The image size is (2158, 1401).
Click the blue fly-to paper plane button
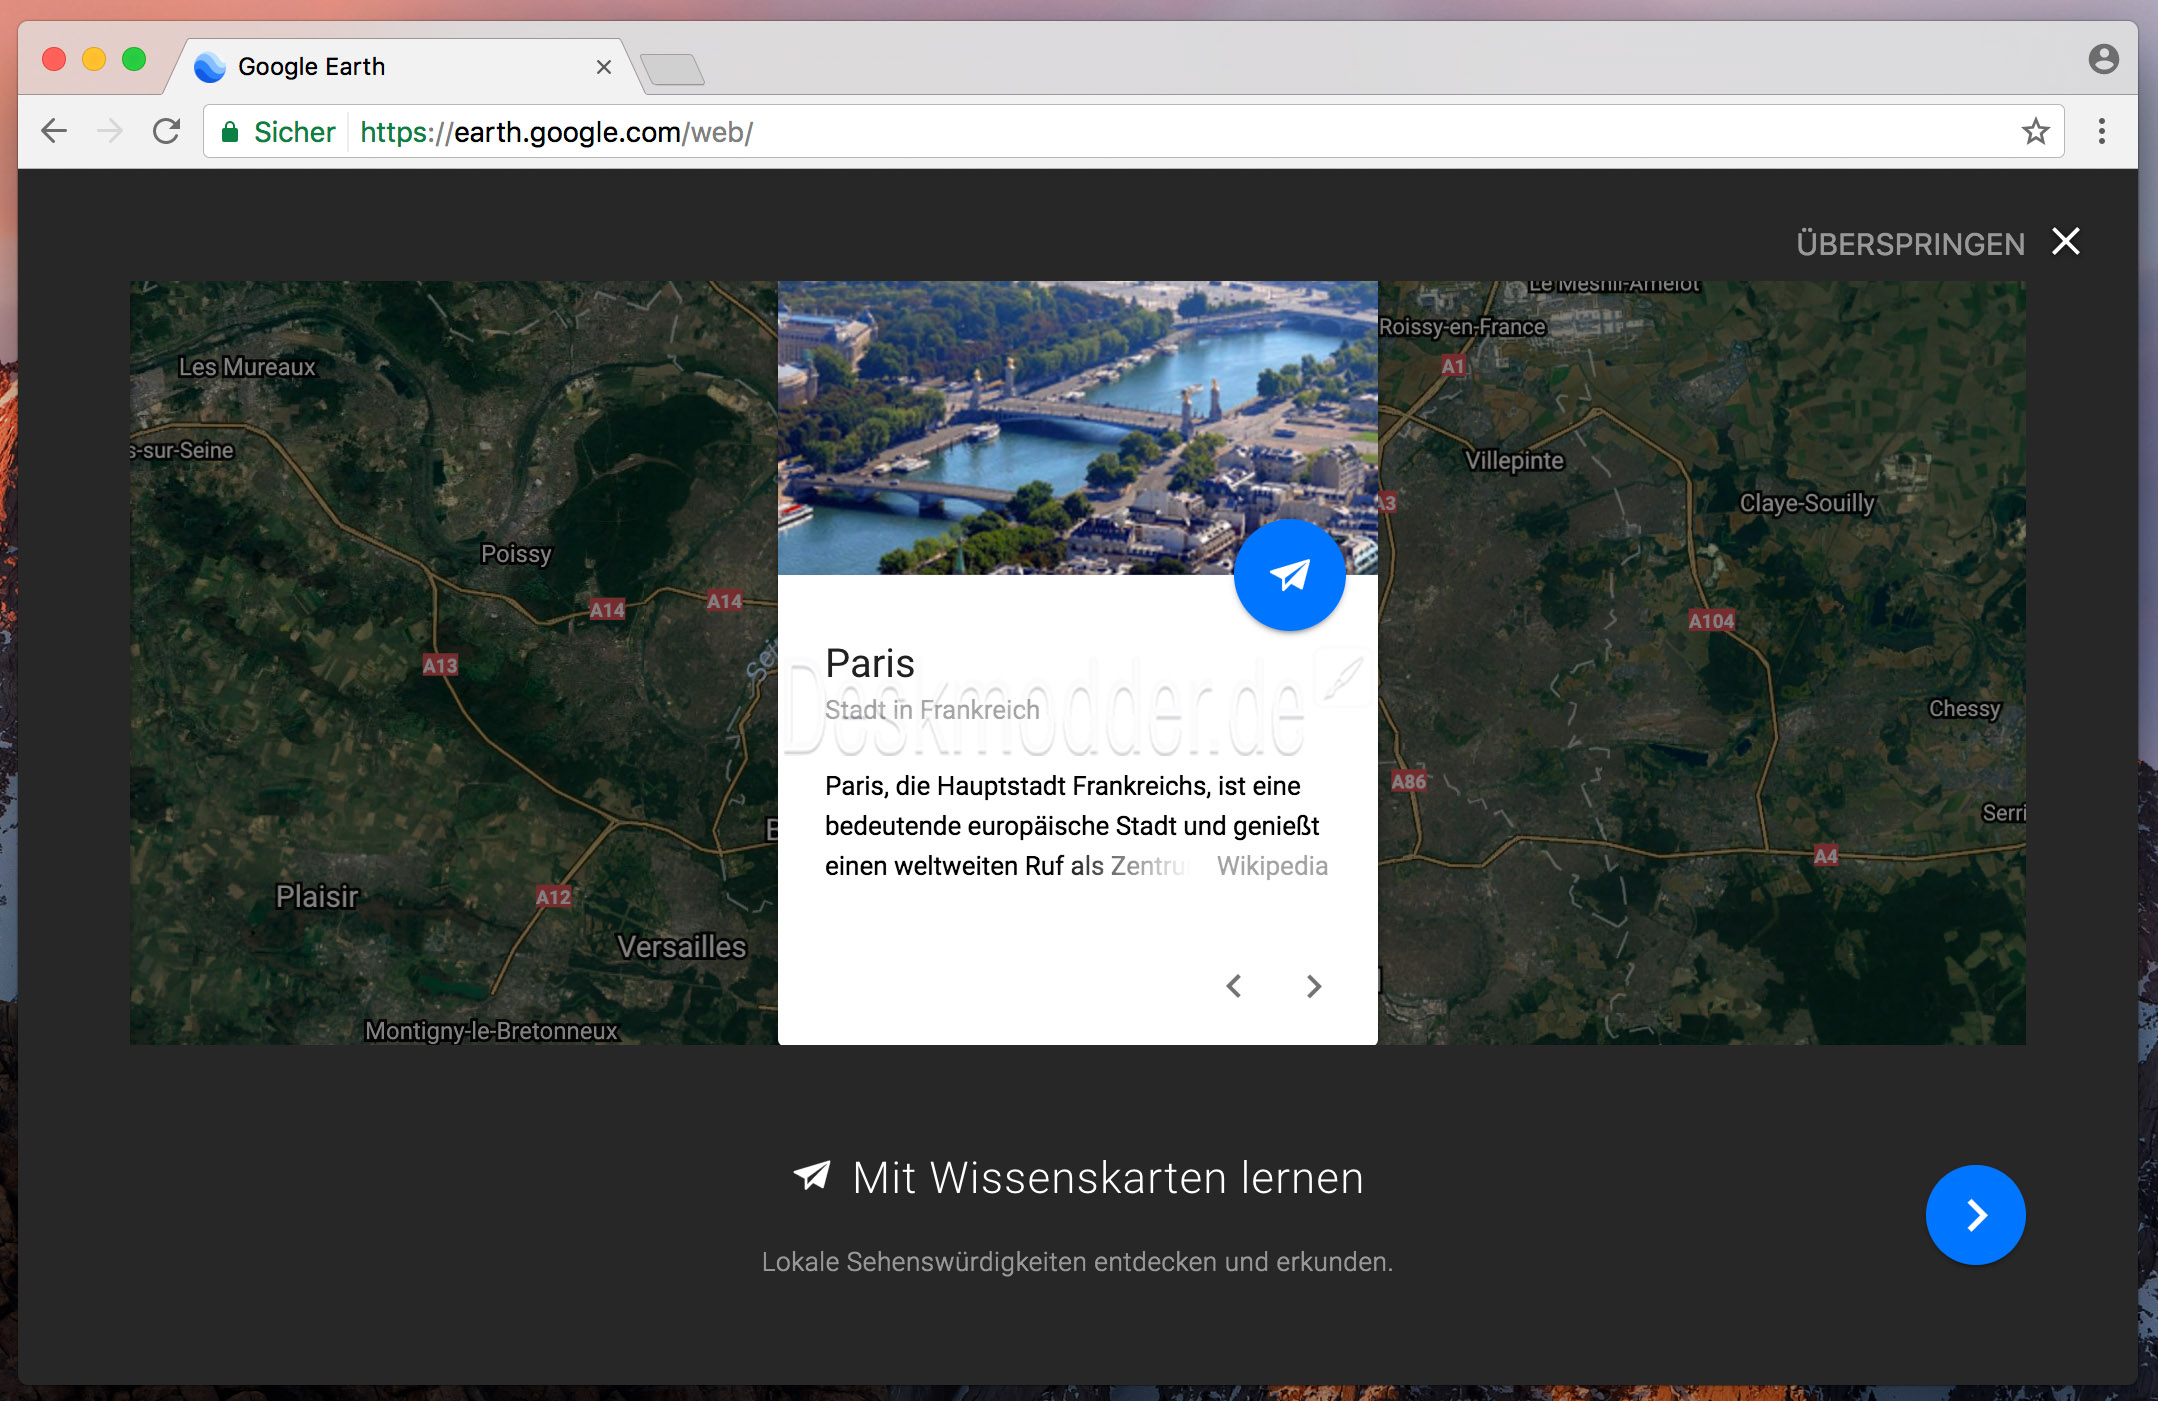point(1289,575)
